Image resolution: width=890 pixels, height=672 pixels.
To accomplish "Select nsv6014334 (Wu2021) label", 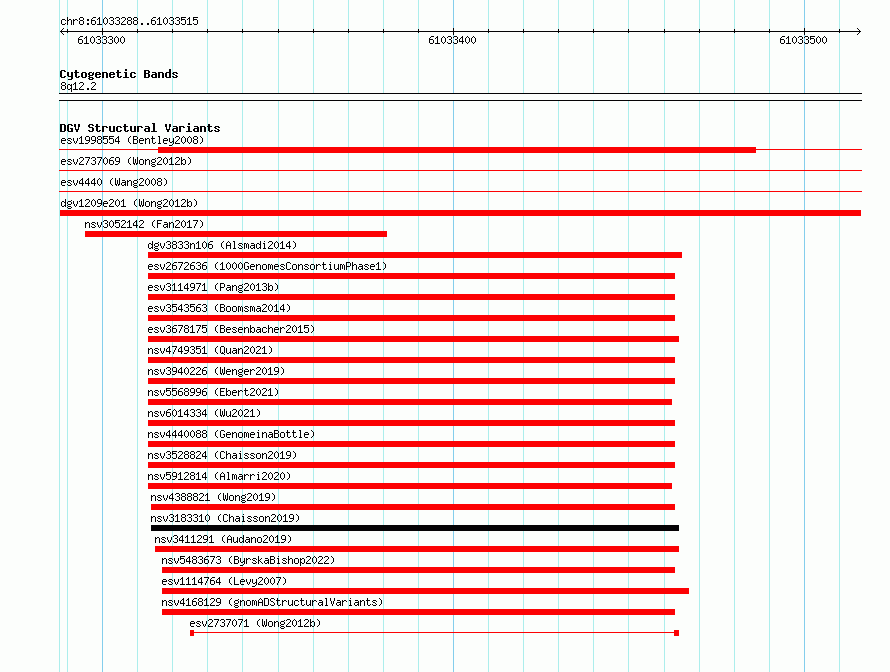I will pyautogui.click(x=204, y=413).
